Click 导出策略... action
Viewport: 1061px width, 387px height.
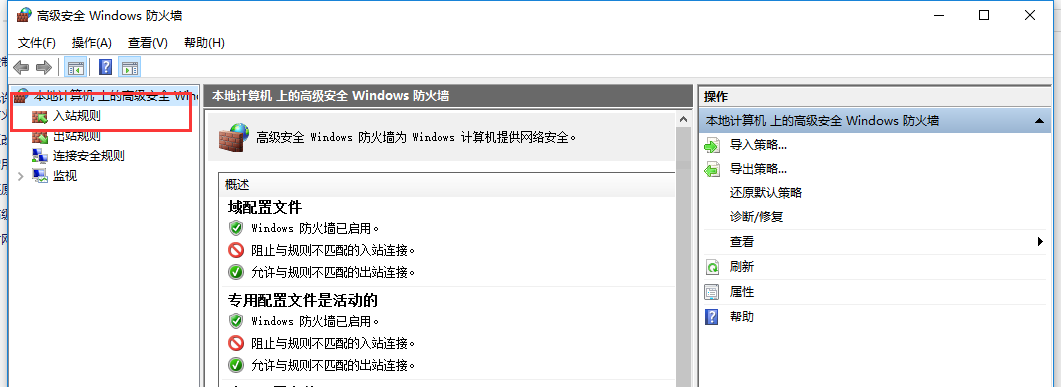pos(758,169)
